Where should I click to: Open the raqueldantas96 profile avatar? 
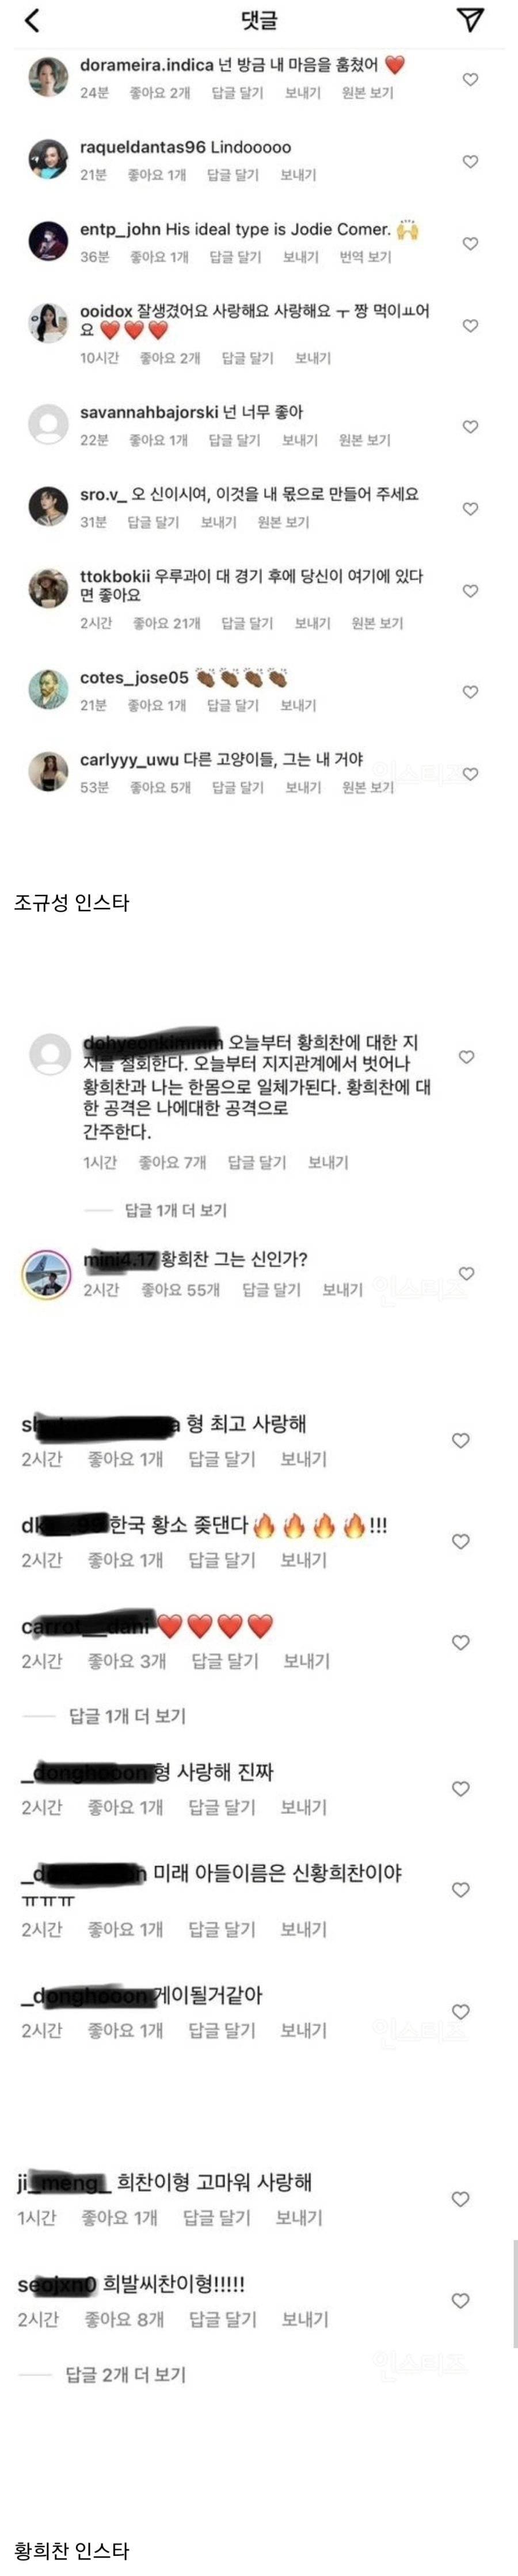48,160
